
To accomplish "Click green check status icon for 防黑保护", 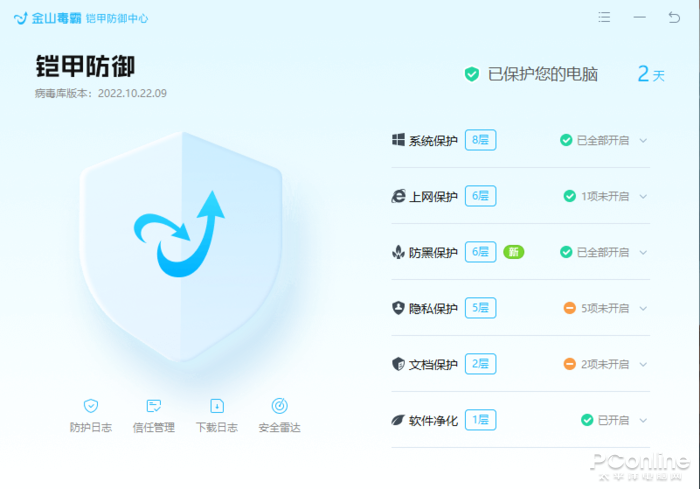I will tap(566, 252).
